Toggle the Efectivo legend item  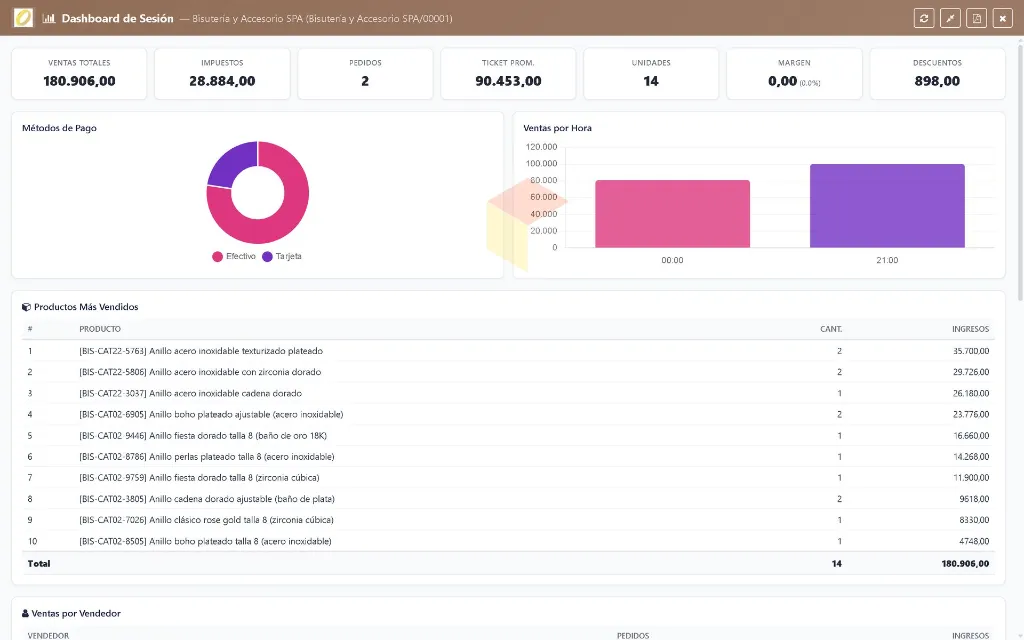coord(234,257)
